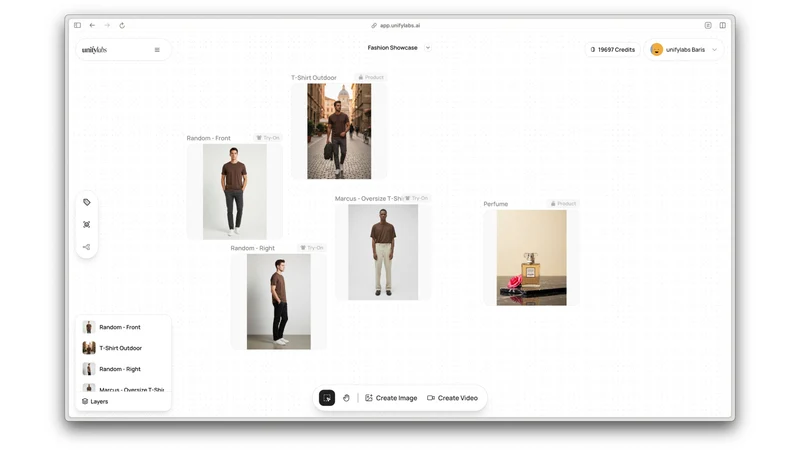Viewport: 800px width, 450px height.
Task: Activate the hand pan tool
Action: pos(346,398)
